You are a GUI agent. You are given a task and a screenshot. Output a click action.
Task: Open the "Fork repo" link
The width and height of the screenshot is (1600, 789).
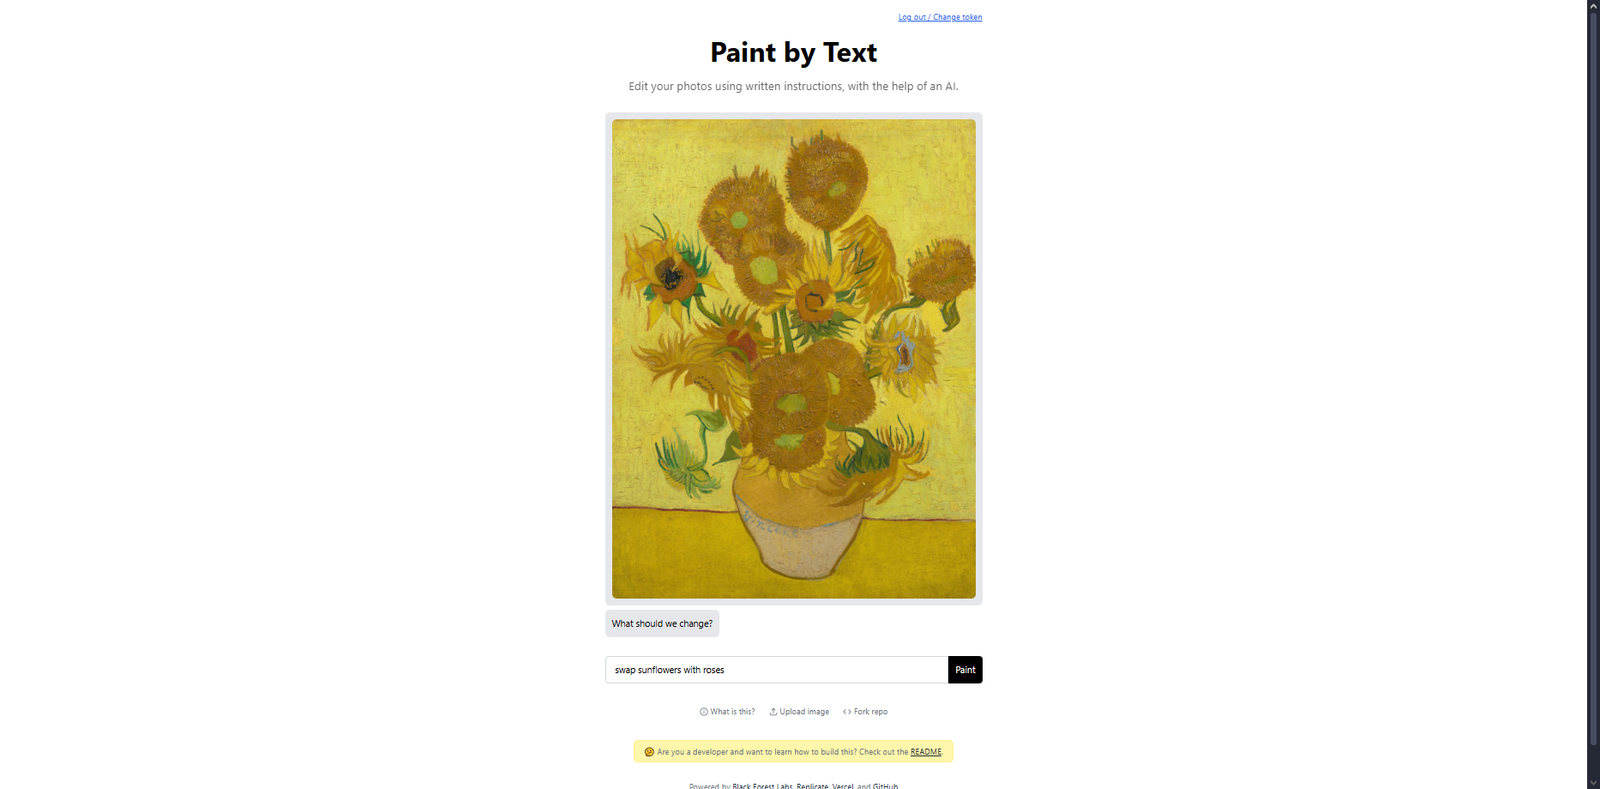[x=870, y=711]
